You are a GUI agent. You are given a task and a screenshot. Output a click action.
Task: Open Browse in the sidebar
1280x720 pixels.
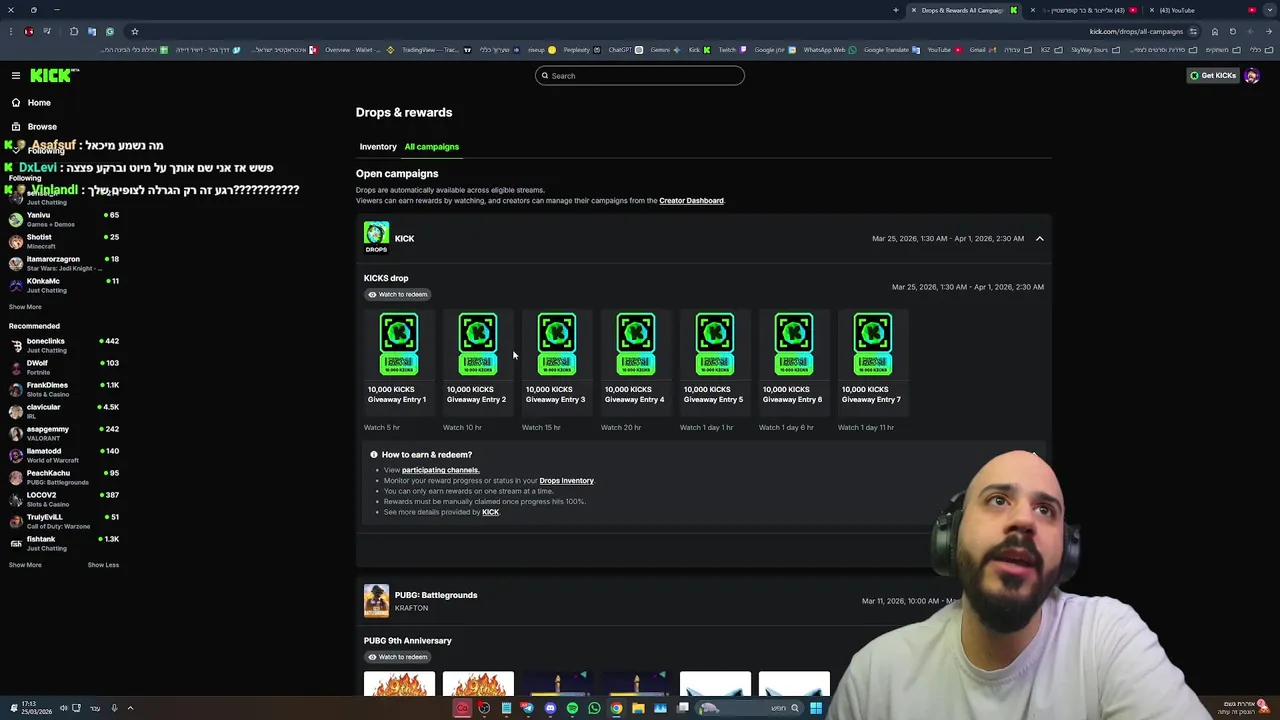(x=42, y=127)
